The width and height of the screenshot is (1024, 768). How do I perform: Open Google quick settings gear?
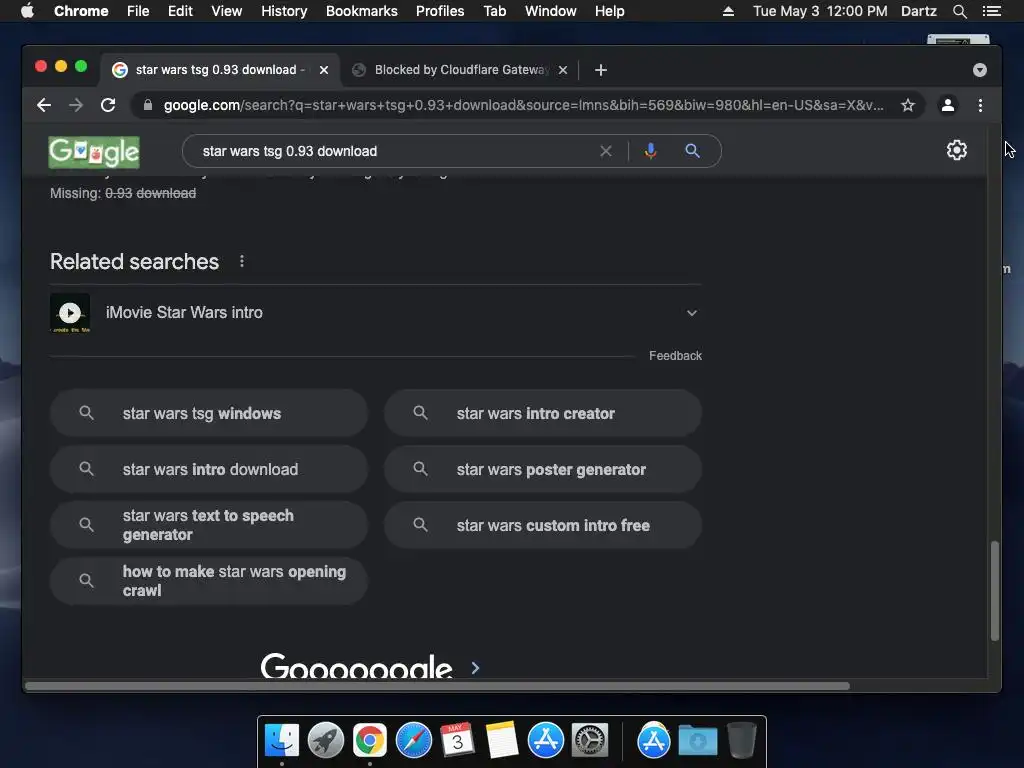click(957, 150)
